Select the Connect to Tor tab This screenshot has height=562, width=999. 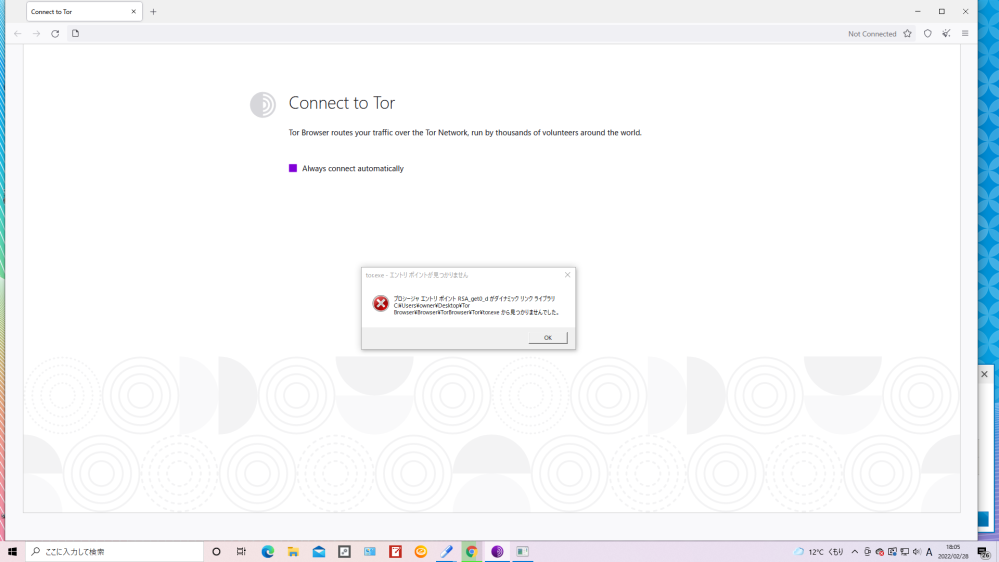pyautogui.click(x=84, y=11)
